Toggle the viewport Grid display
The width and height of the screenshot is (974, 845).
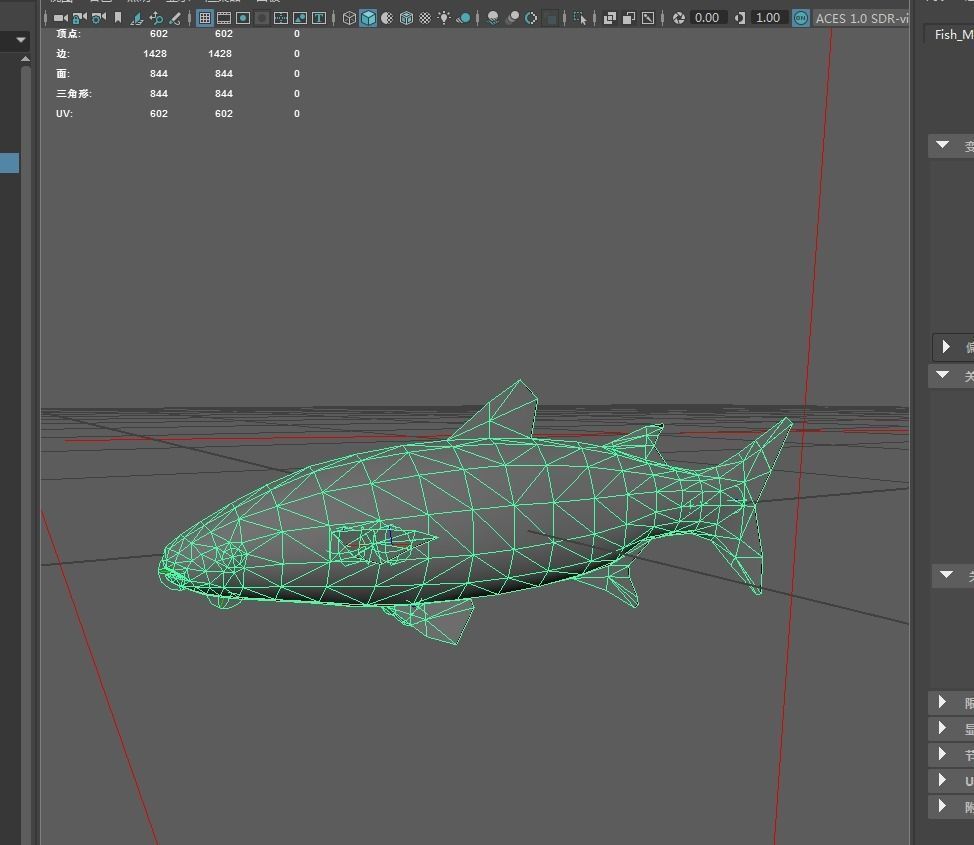(204, 18)
